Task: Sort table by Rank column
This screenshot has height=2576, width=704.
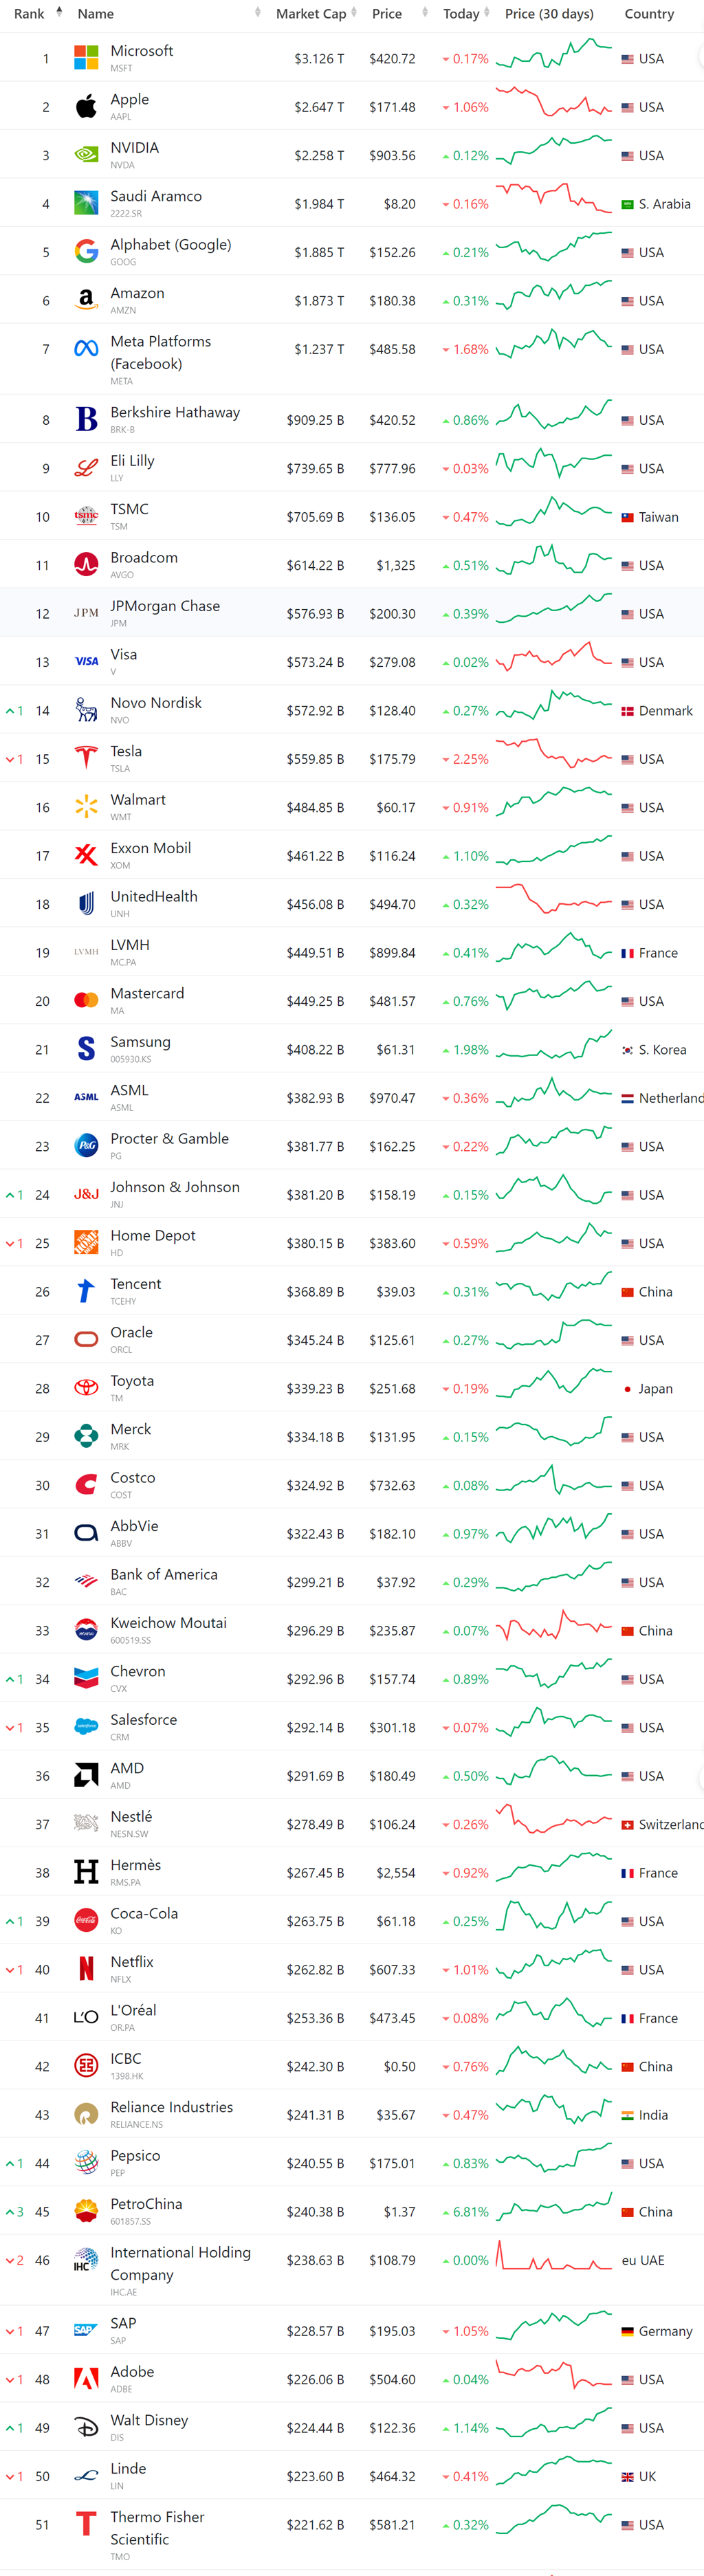Action: click(30, 14)
